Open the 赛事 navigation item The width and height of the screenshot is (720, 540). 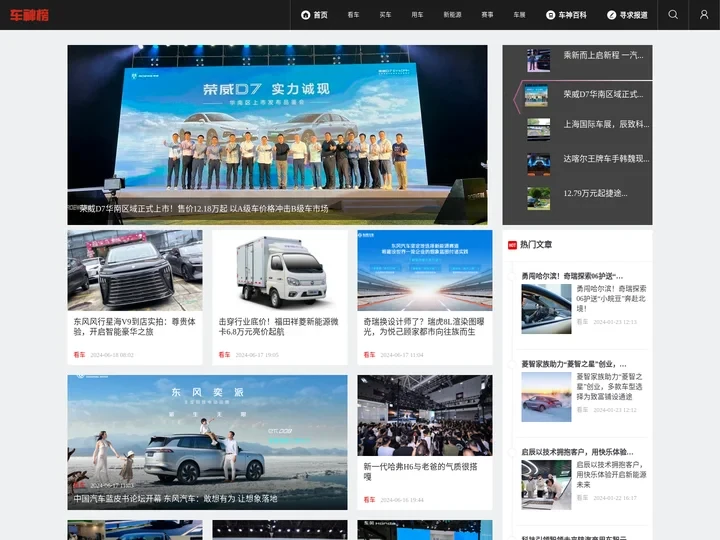[x=487, y=15]
